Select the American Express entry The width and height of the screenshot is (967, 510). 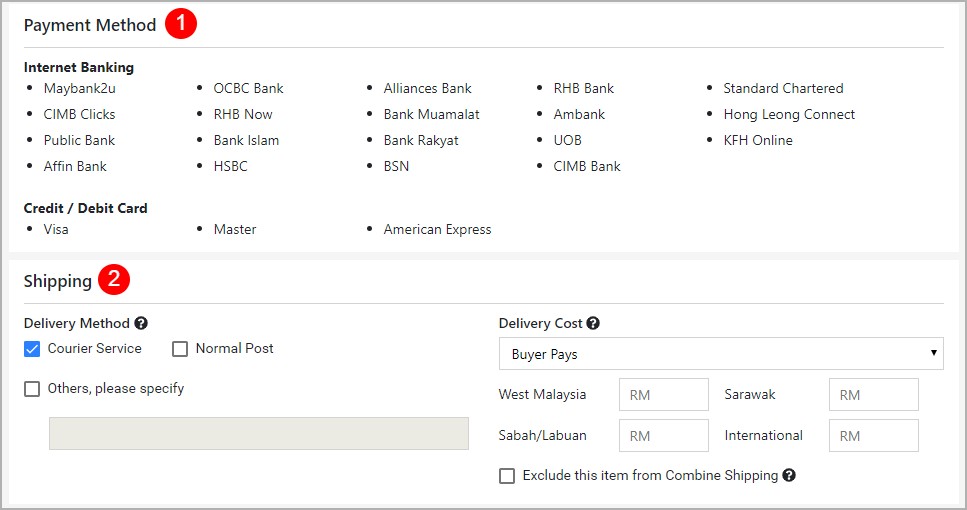click(x=437, y=229)
